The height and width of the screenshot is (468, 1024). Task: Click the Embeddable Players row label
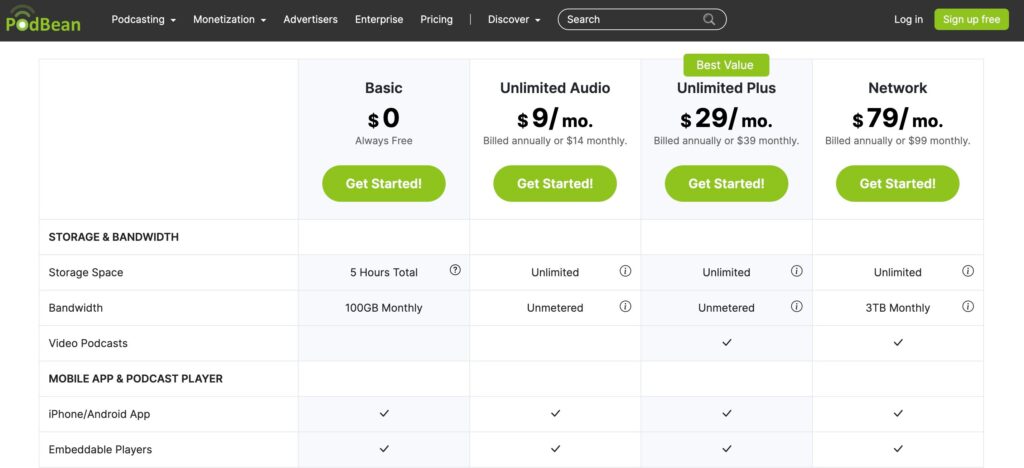click(x=100, y=449)
